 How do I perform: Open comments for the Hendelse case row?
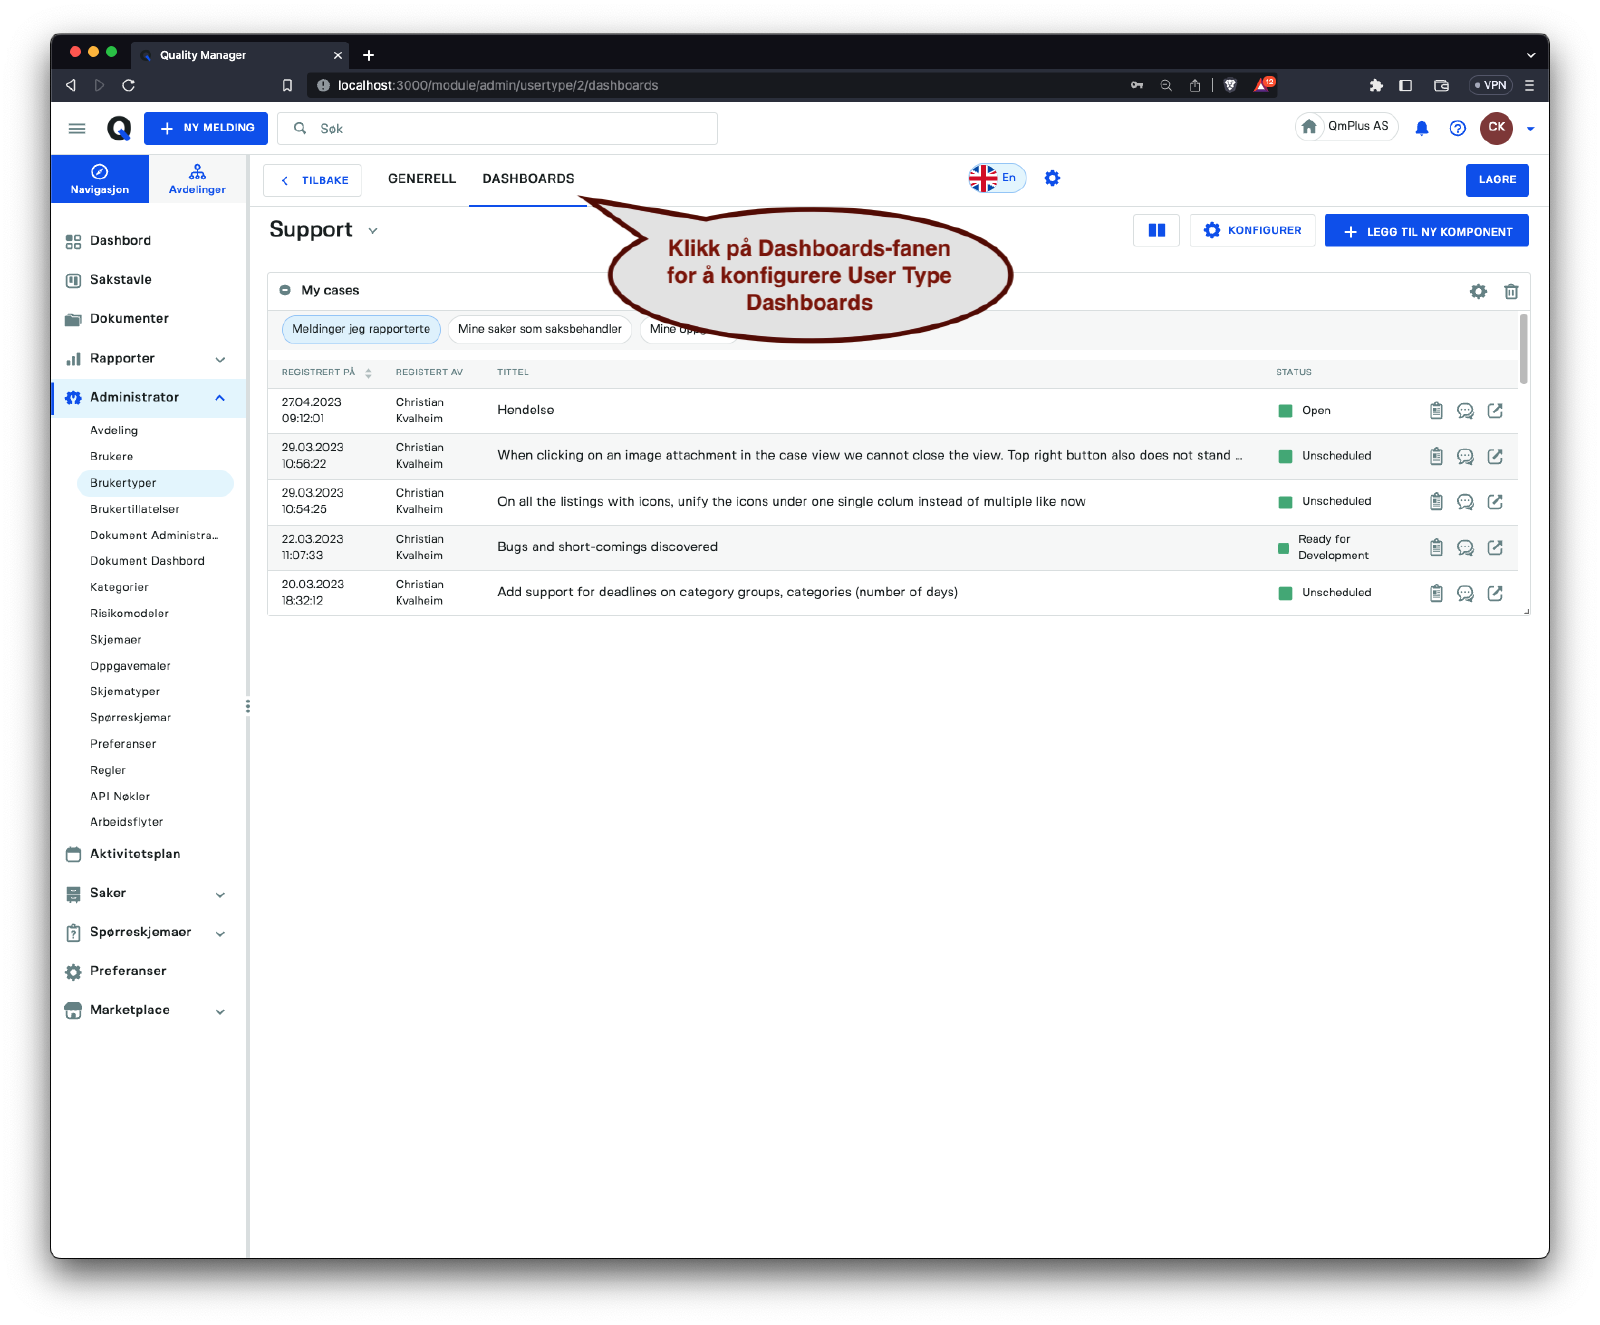coord(1465,411)
